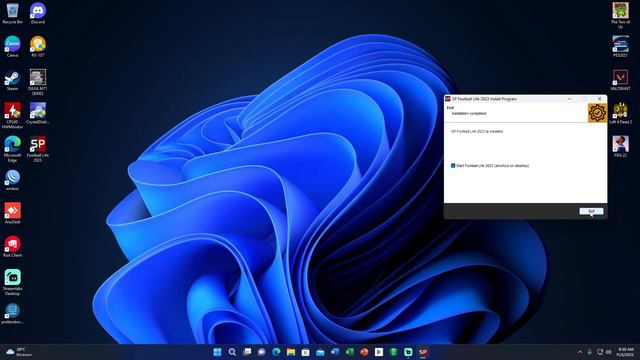Viewport: 640px width, 360px height.
Task: Click the SP icon in the installer title bar
Action: tap(448, 99)
